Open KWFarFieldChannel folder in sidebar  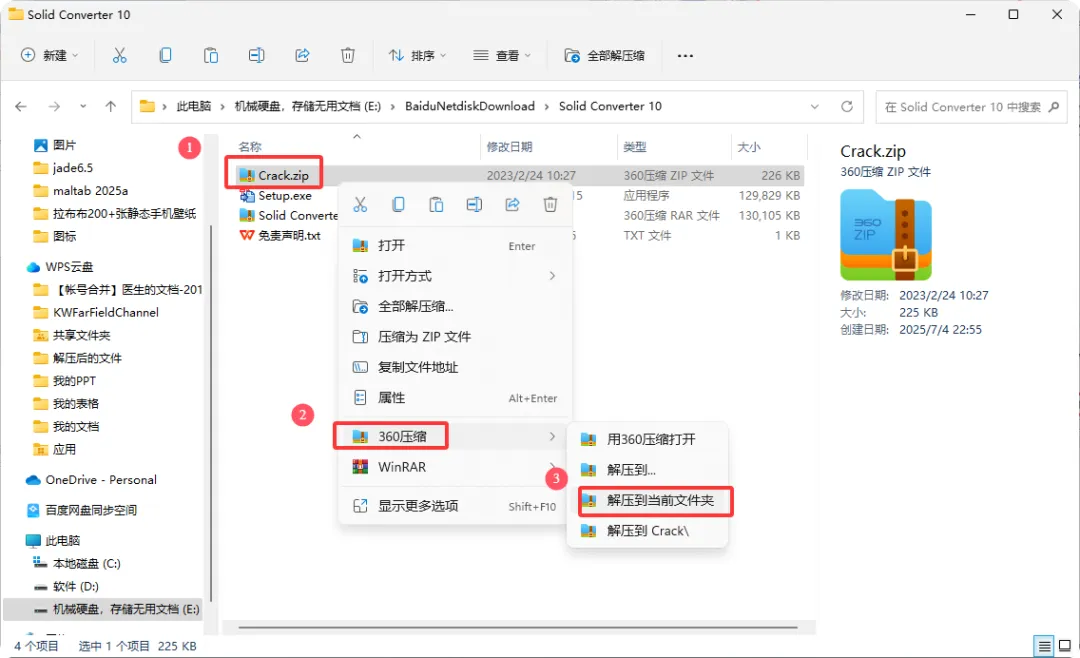pyautogui.click(x=96, y=313)
